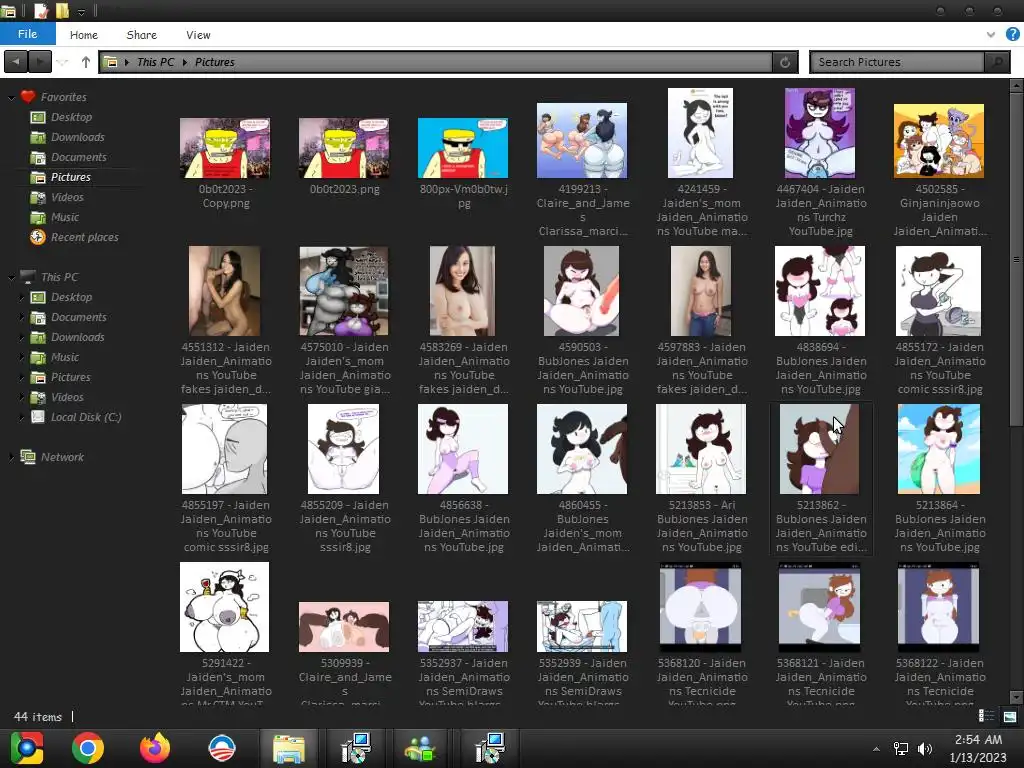
Task: Expand the ribbon with the chevron
Action: [991, 35]
